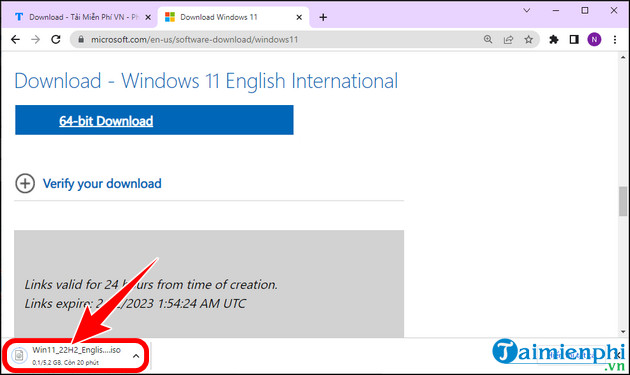Share this page using the share icon
The width and height of the screenshot is (630, 375).
click(x=508, y=39)
